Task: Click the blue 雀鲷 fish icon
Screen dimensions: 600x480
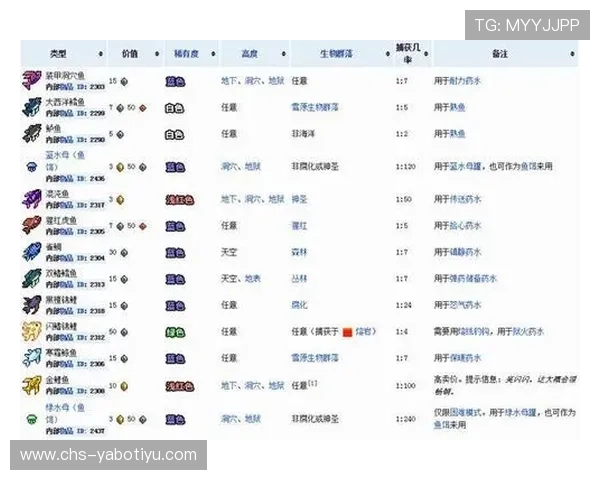Action: (32, 252)
